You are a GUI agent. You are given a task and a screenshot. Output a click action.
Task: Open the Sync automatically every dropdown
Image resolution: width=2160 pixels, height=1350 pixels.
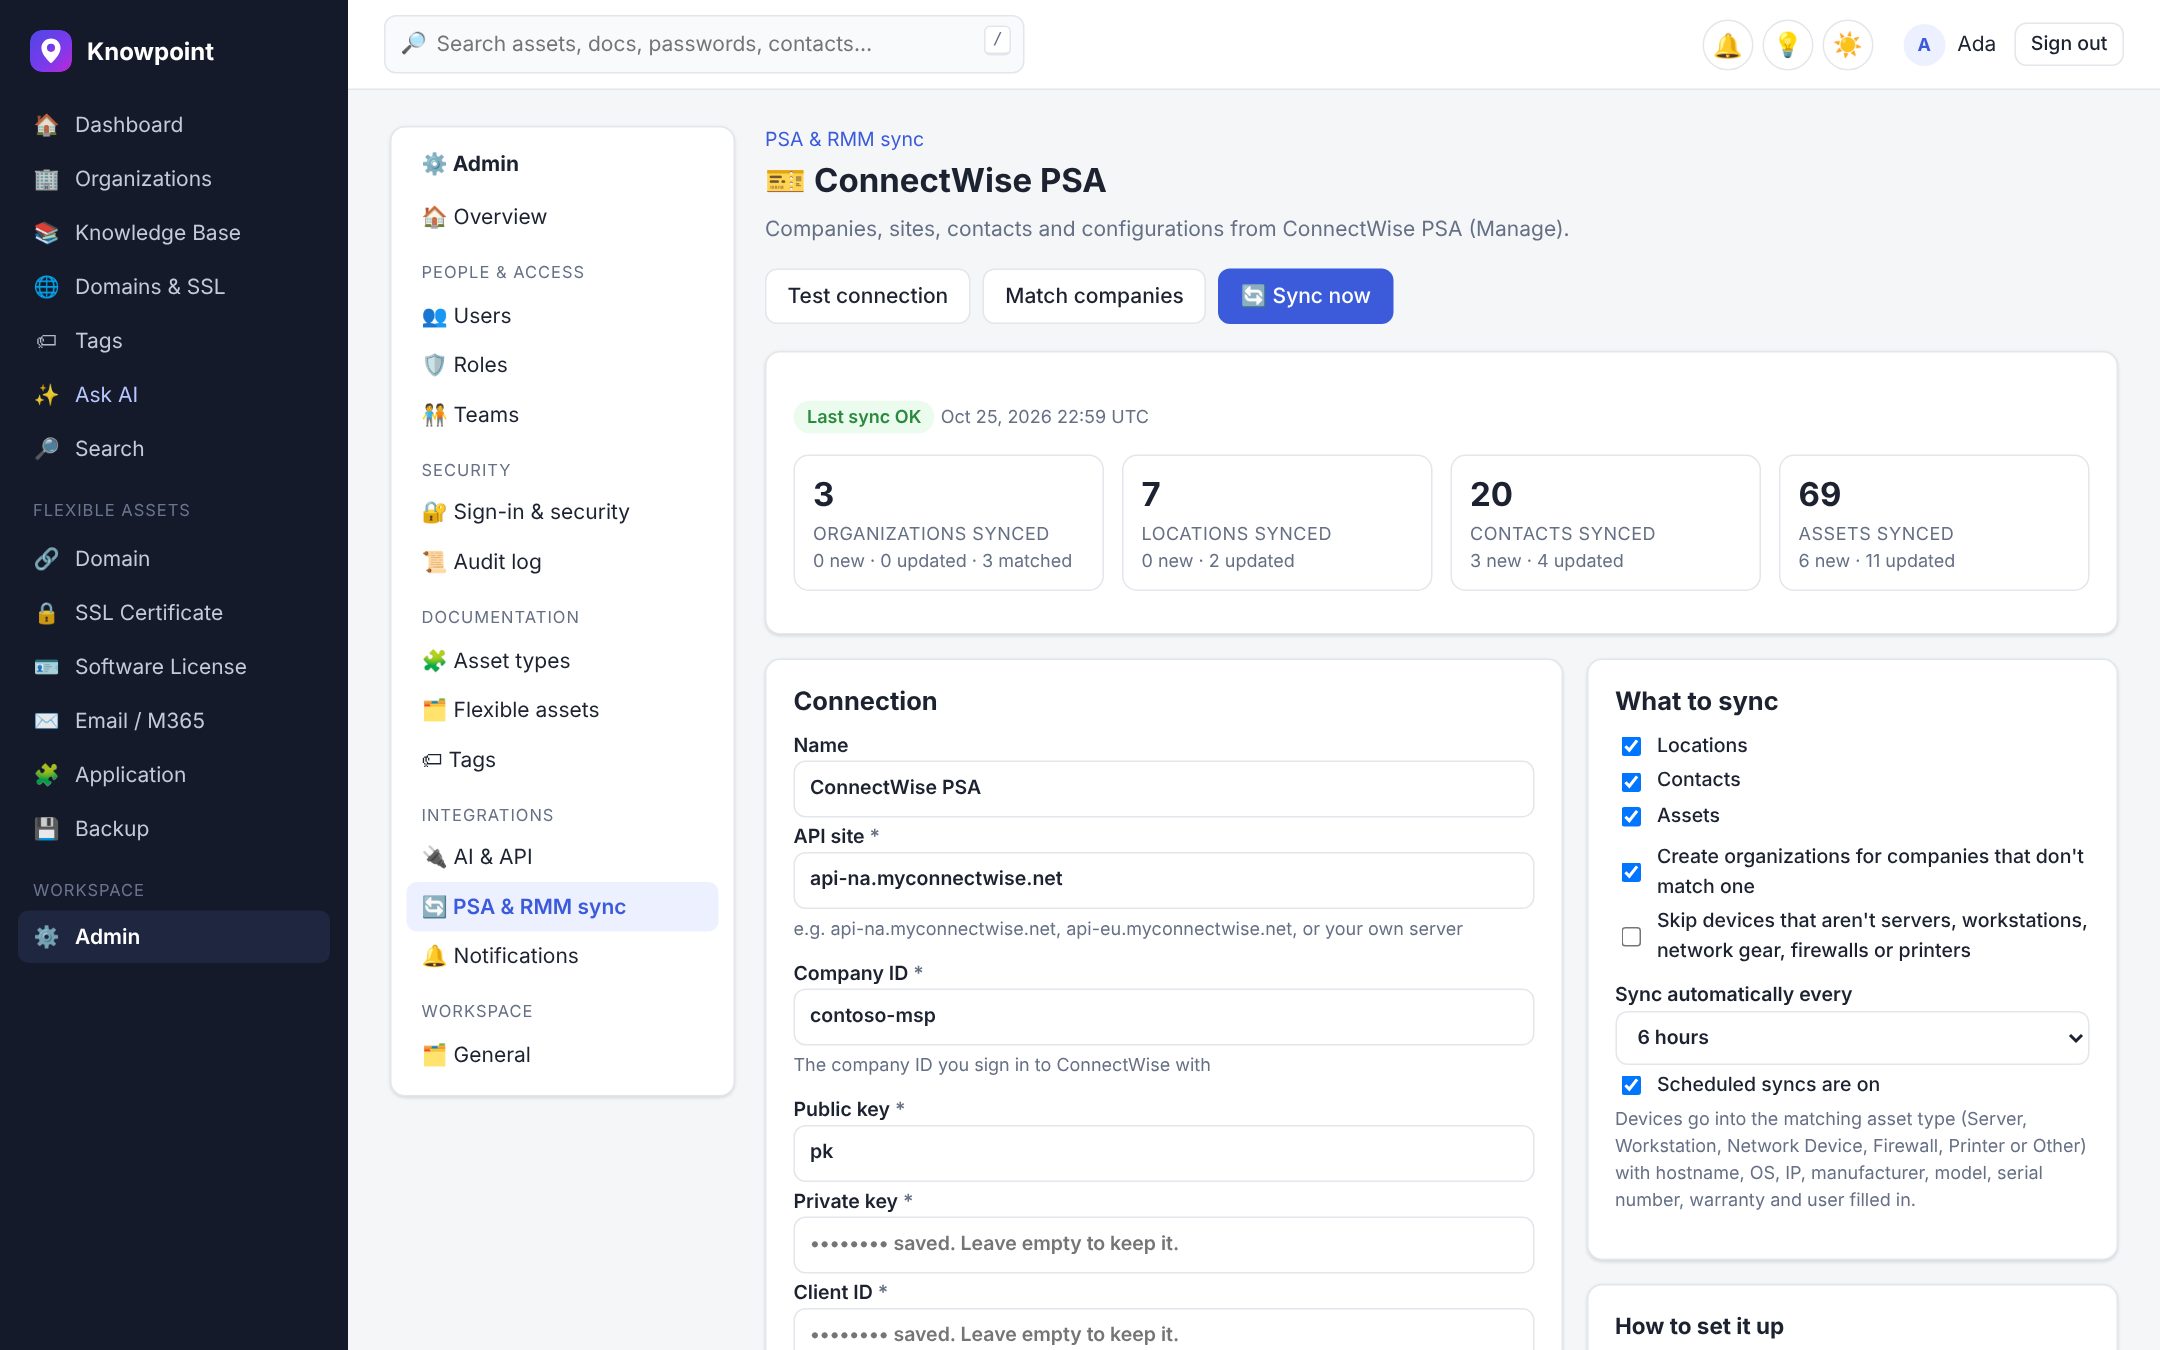coord(1852,1038)
